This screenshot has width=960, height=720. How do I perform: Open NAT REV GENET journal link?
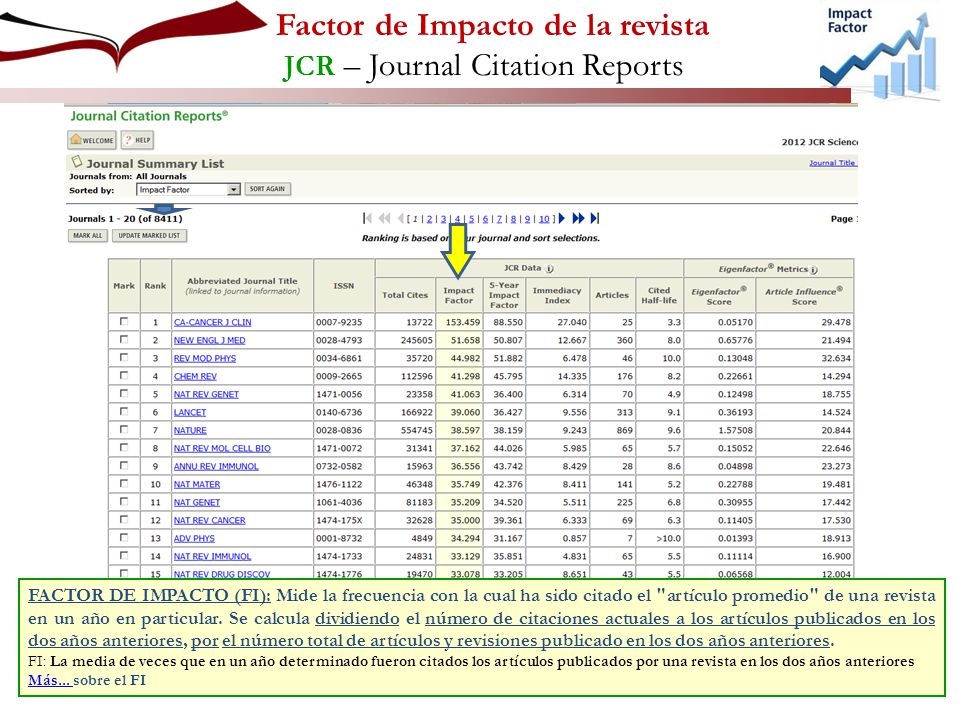pyautogui.click(x=206, y=394)
